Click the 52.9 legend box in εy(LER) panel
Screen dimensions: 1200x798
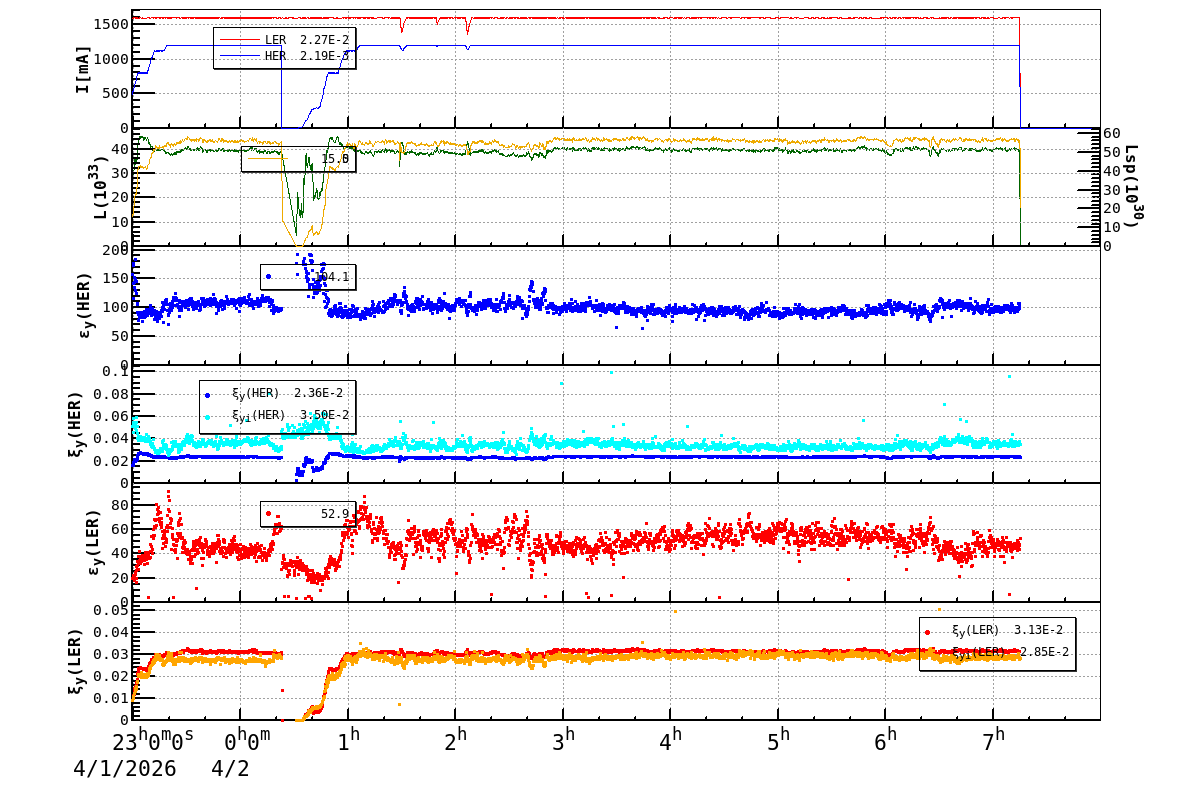[308, 514]
